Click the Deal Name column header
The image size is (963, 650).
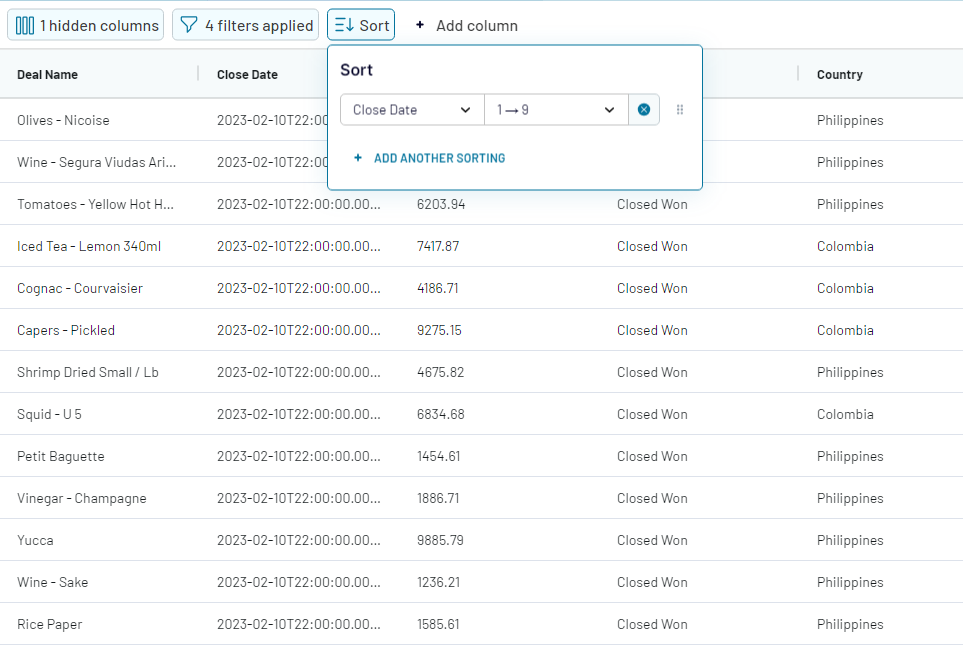tap(47, 74)
